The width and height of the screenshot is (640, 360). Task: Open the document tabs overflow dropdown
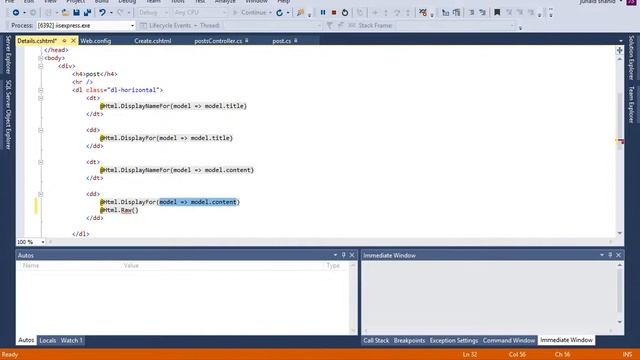coord(621,41)
